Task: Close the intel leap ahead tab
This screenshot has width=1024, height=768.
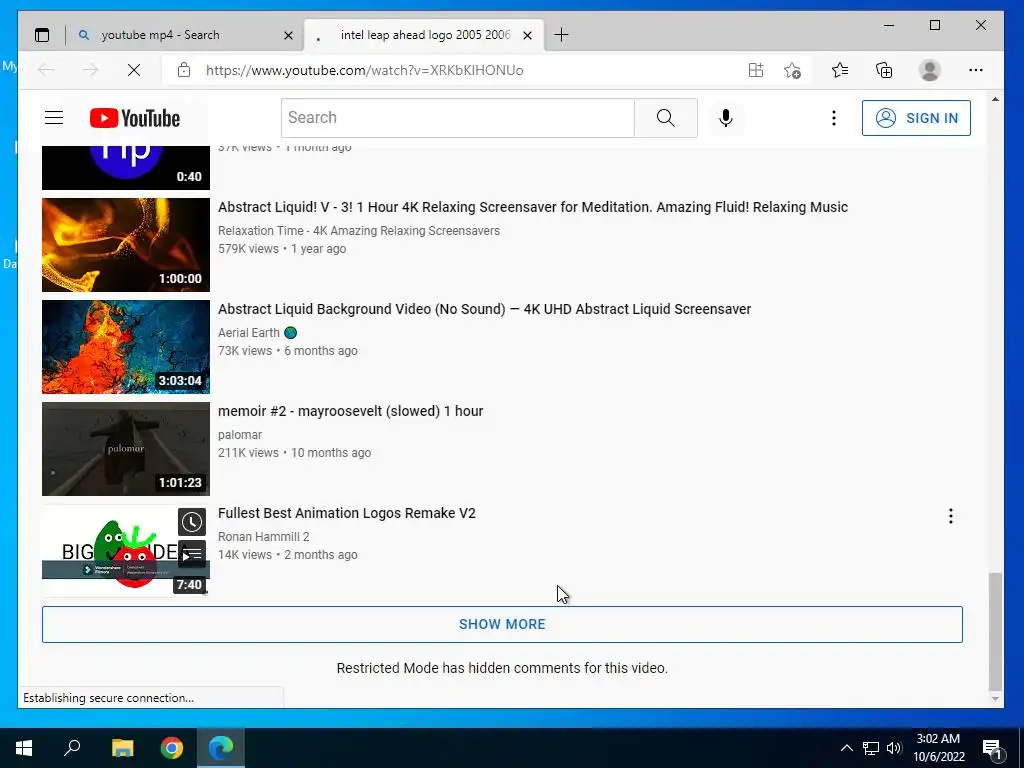Action: (x=528, y=35)
